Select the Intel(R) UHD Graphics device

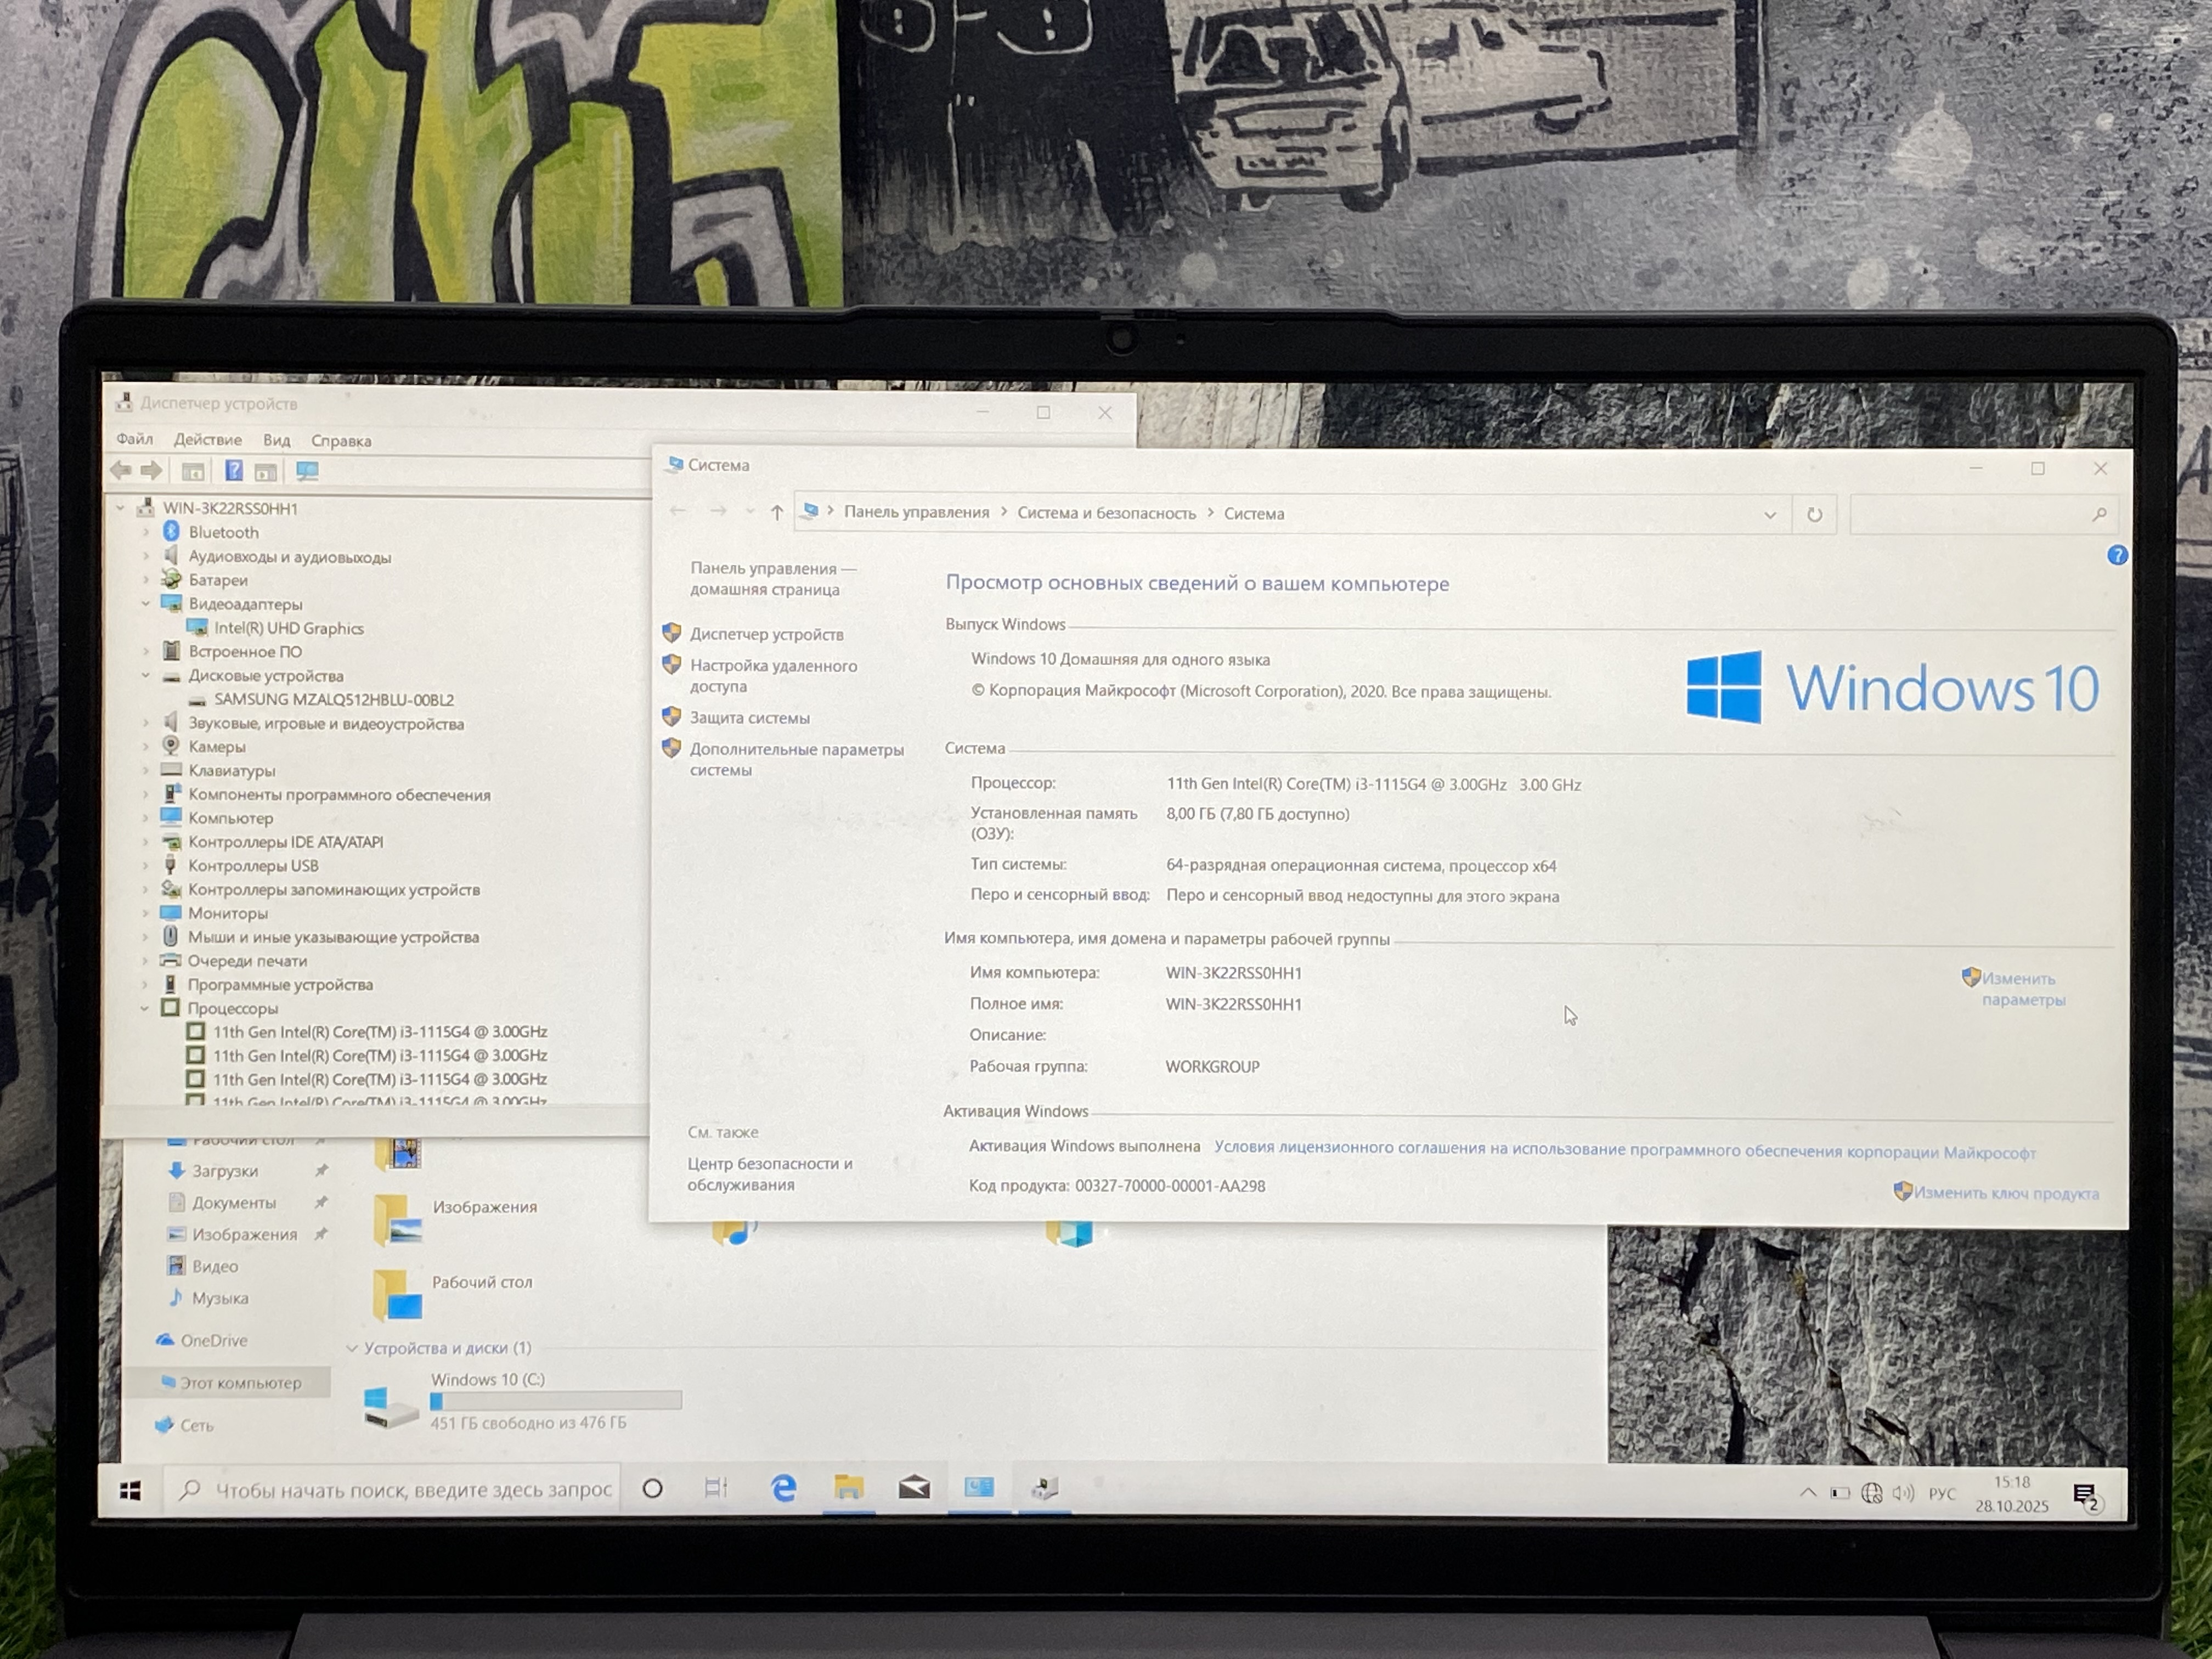[288, 628]
